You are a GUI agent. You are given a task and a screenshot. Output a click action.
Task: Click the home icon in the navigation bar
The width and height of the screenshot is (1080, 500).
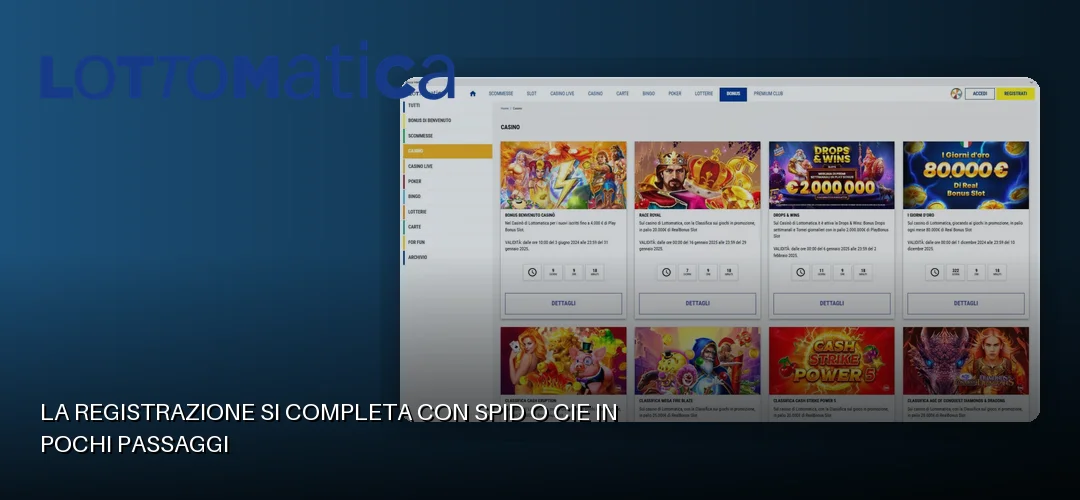click(472, 94)
